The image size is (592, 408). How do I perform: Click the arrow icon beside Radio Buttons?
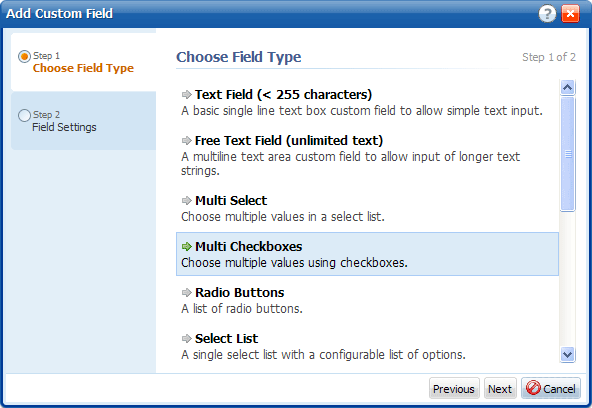tap(187, 293)
